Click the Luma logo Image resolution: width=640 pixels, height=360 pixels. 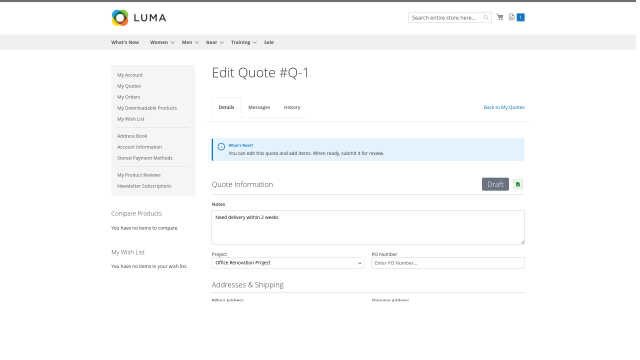(x=139, y=18)
